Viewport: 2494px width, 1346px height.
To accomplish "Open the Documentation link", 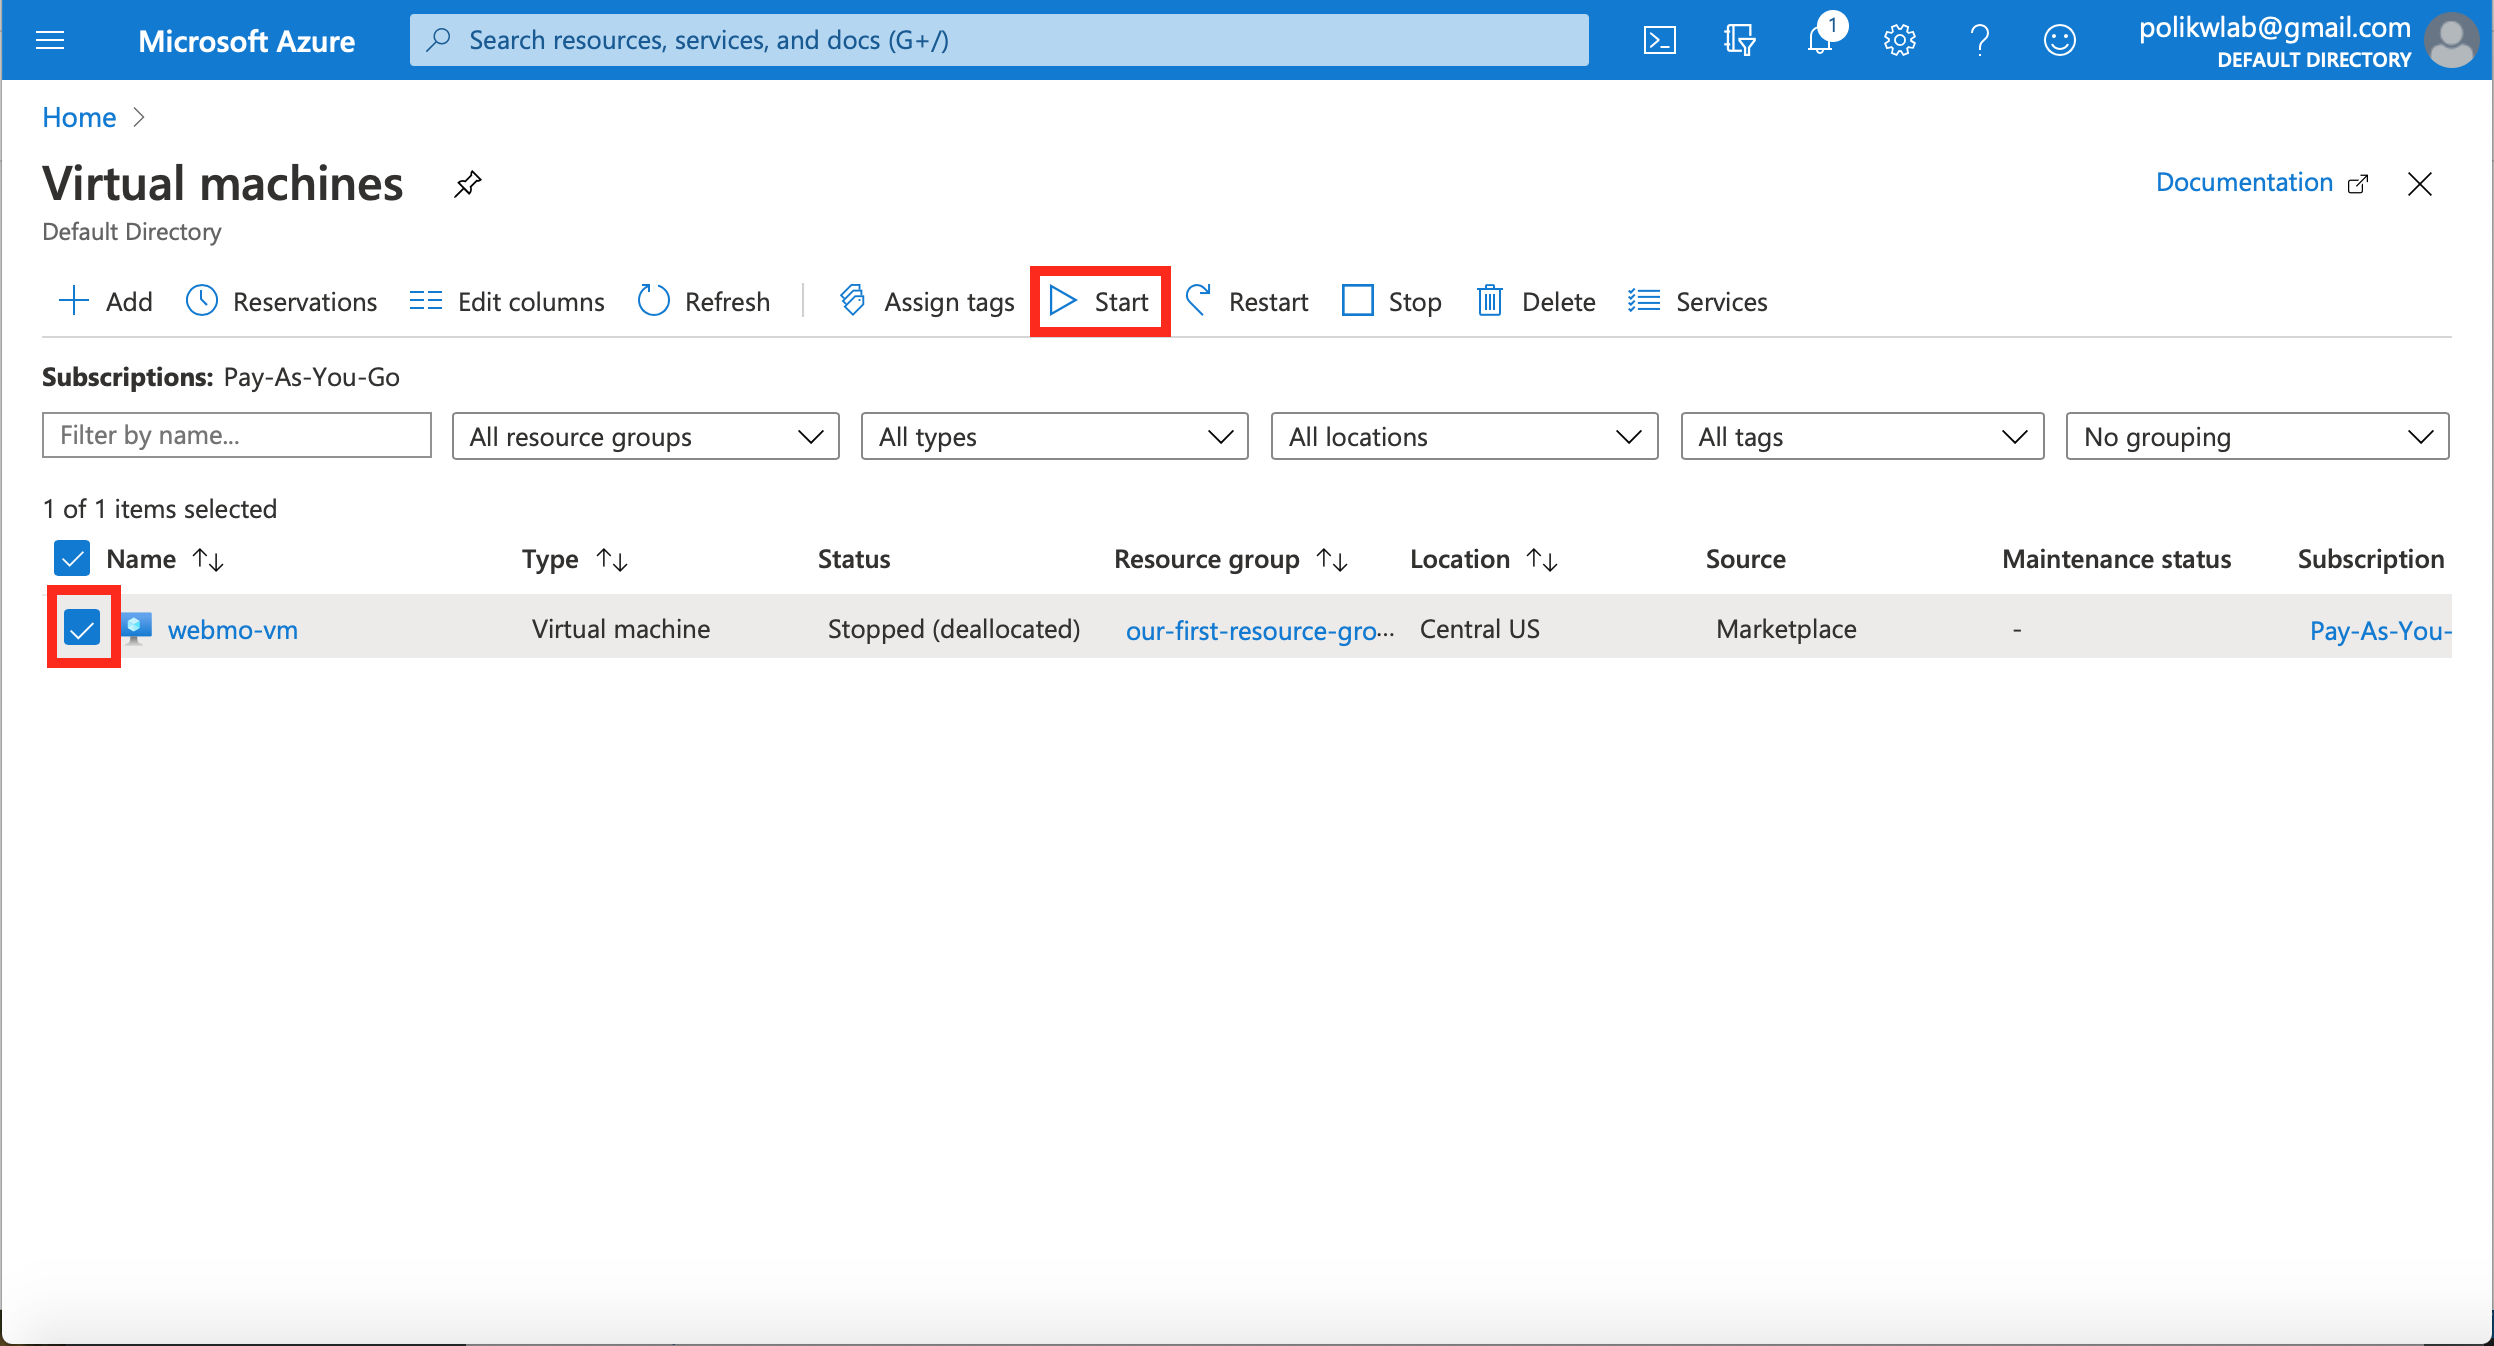I will (2243, 183).
